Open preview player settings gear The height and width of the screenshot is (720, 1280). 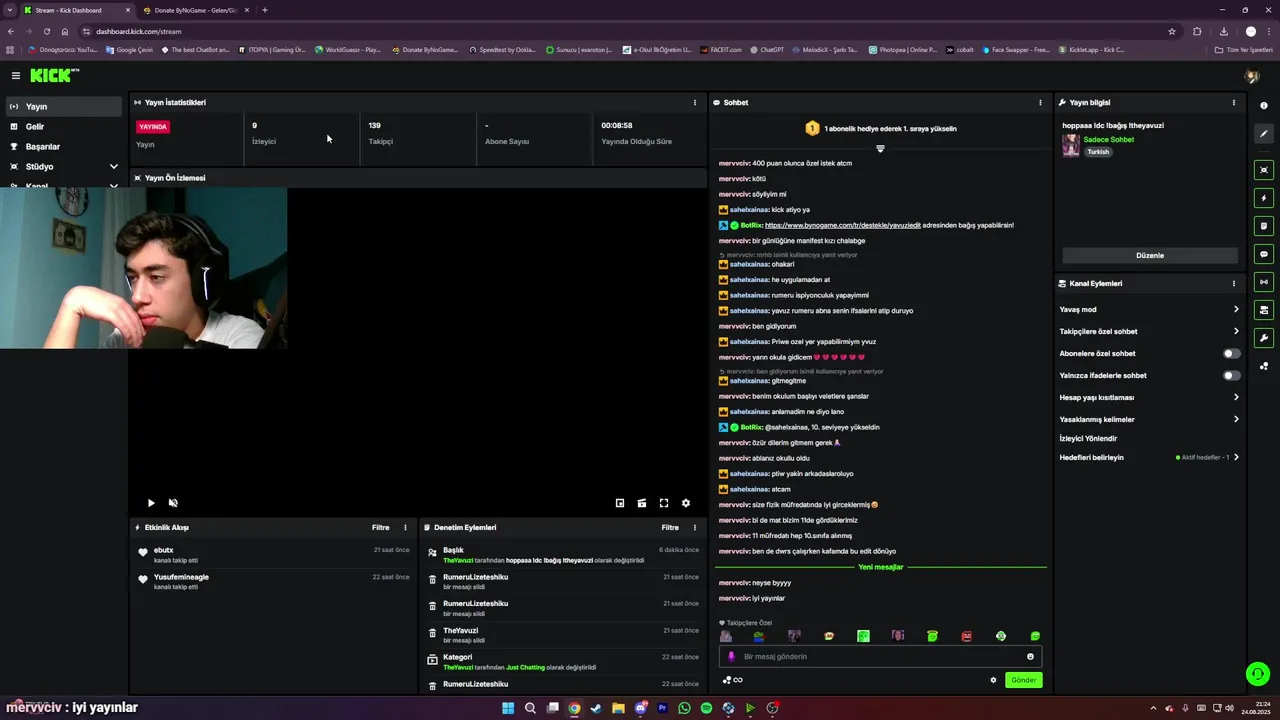coord(686,503)
